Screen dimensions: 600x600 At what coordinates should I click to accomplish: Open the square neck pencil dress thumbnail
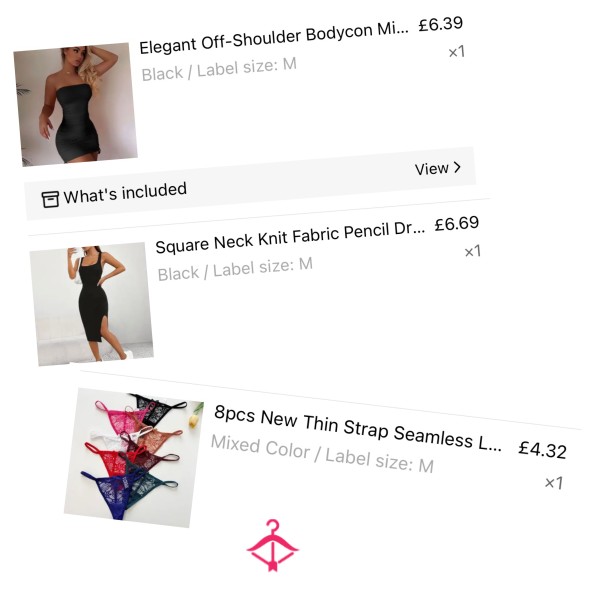pyautogui.click(x=91, y=304)
